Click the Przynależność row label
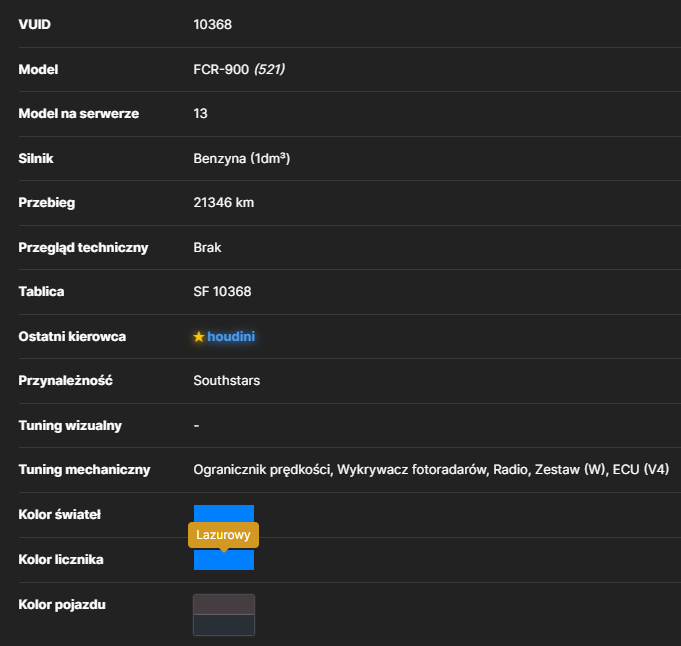This screenshot has width=681, height=646. pos(66,381)
